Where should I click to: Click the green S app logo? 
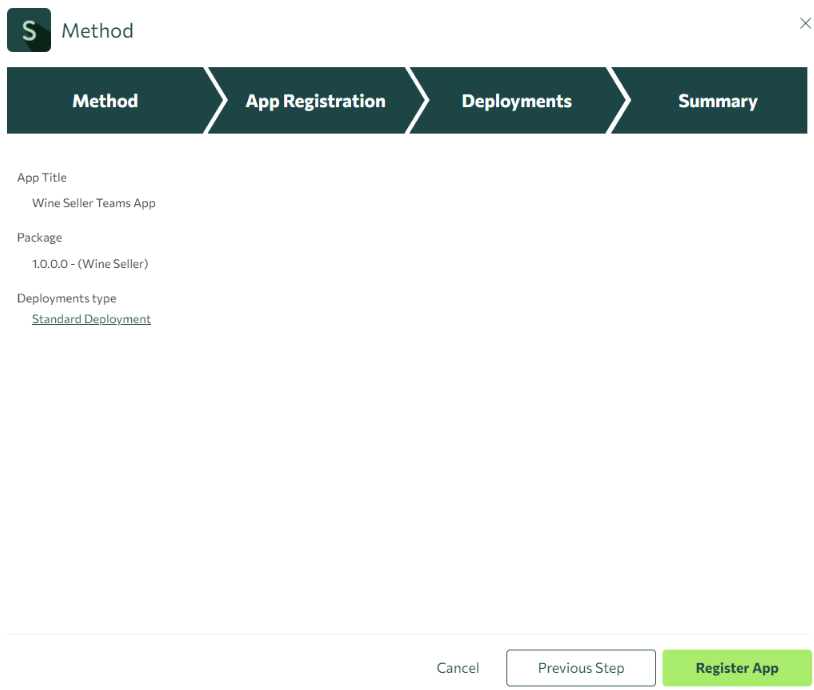coord(29,31)
